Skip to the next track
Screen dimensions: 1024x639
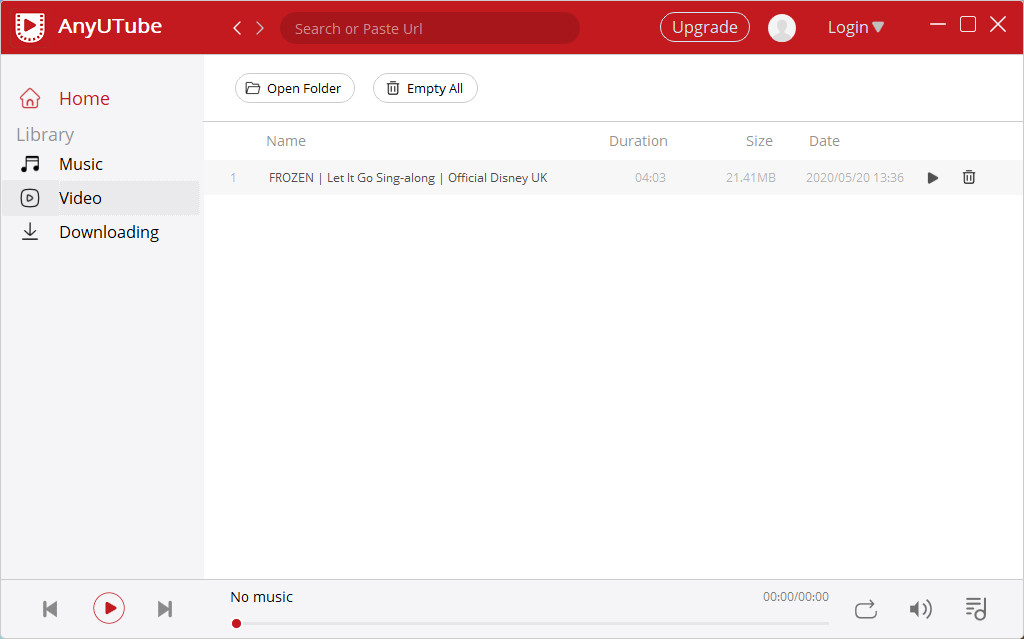click(x=165, y=609)
